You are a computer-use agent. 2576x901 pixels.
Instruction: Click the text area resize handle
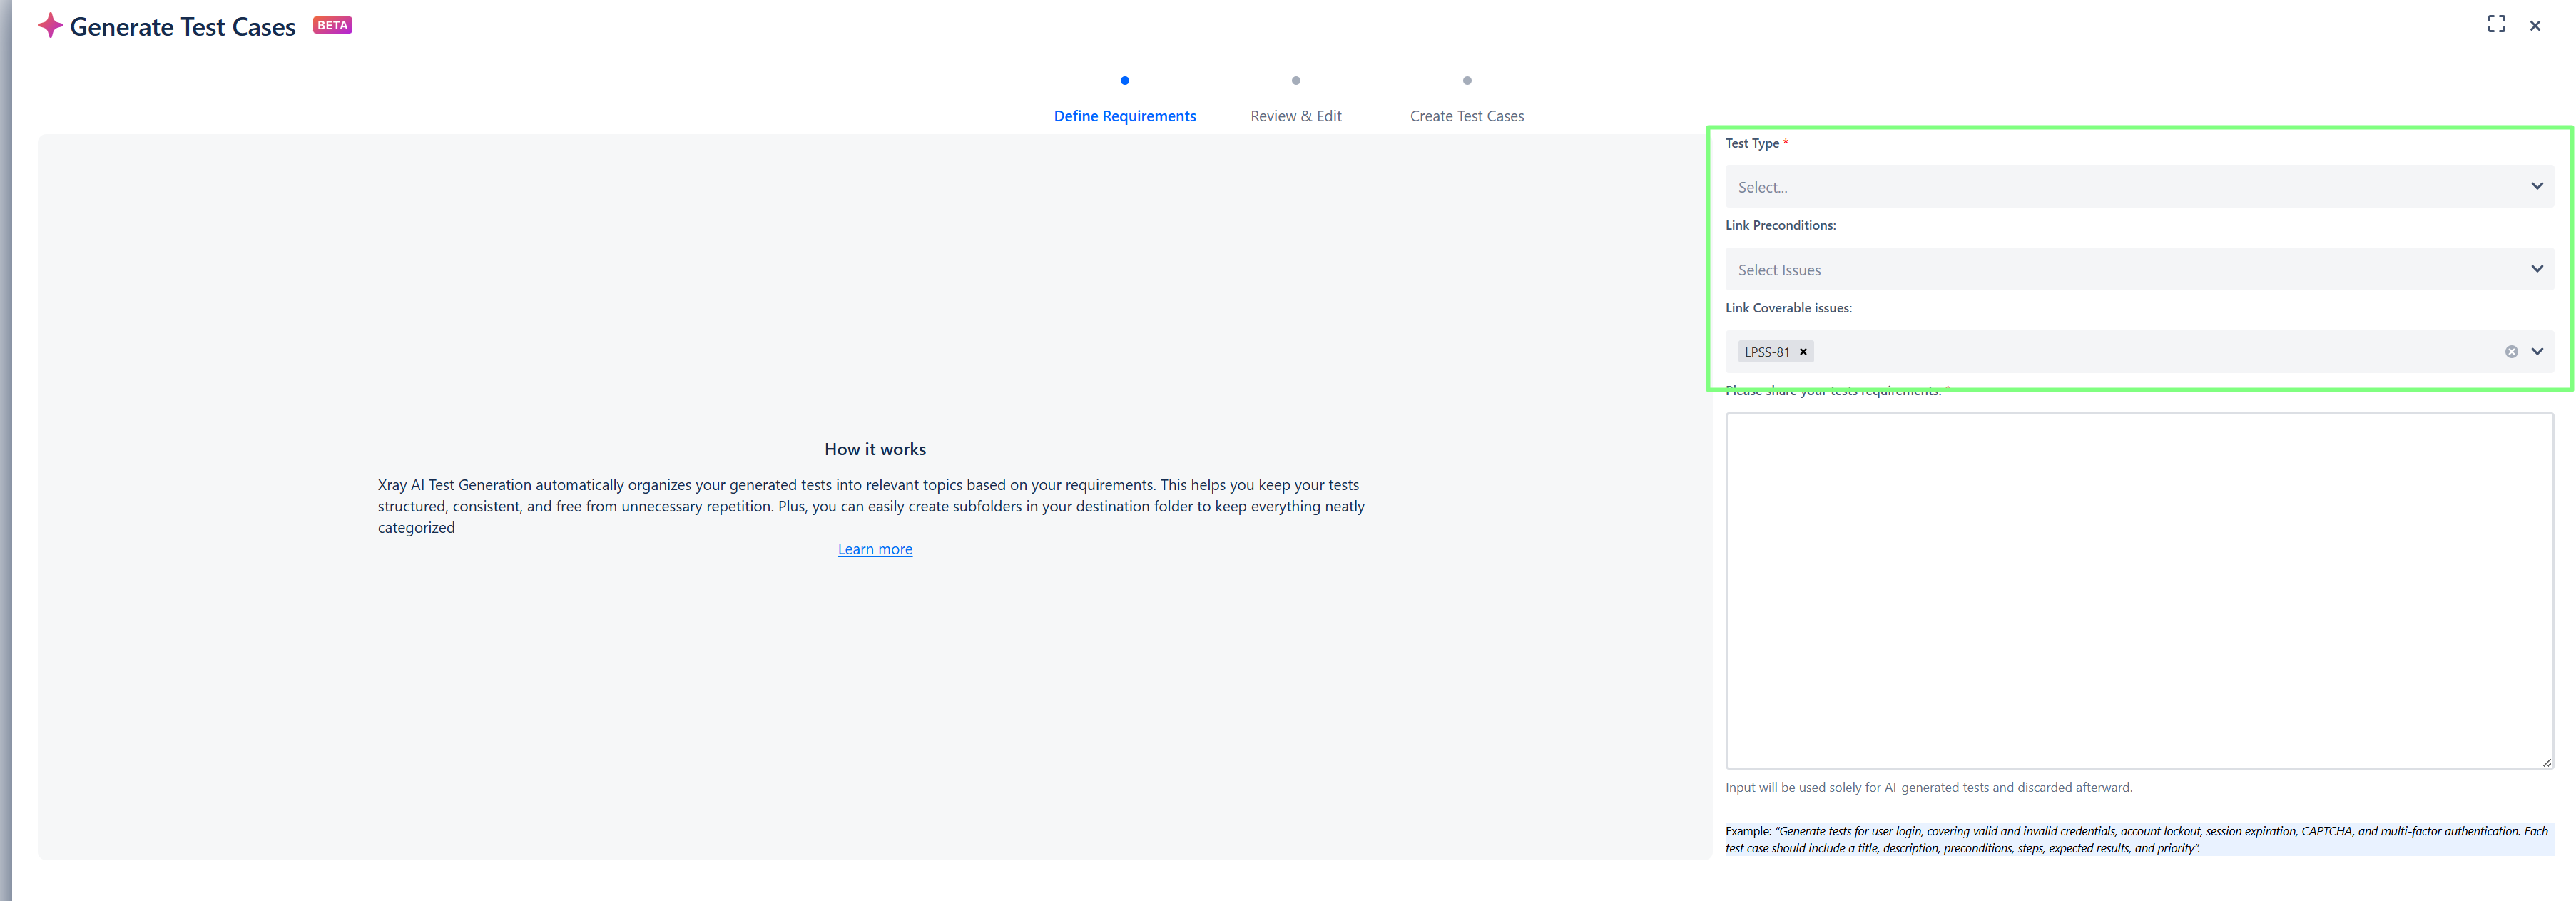click(x=2546, y=762)
